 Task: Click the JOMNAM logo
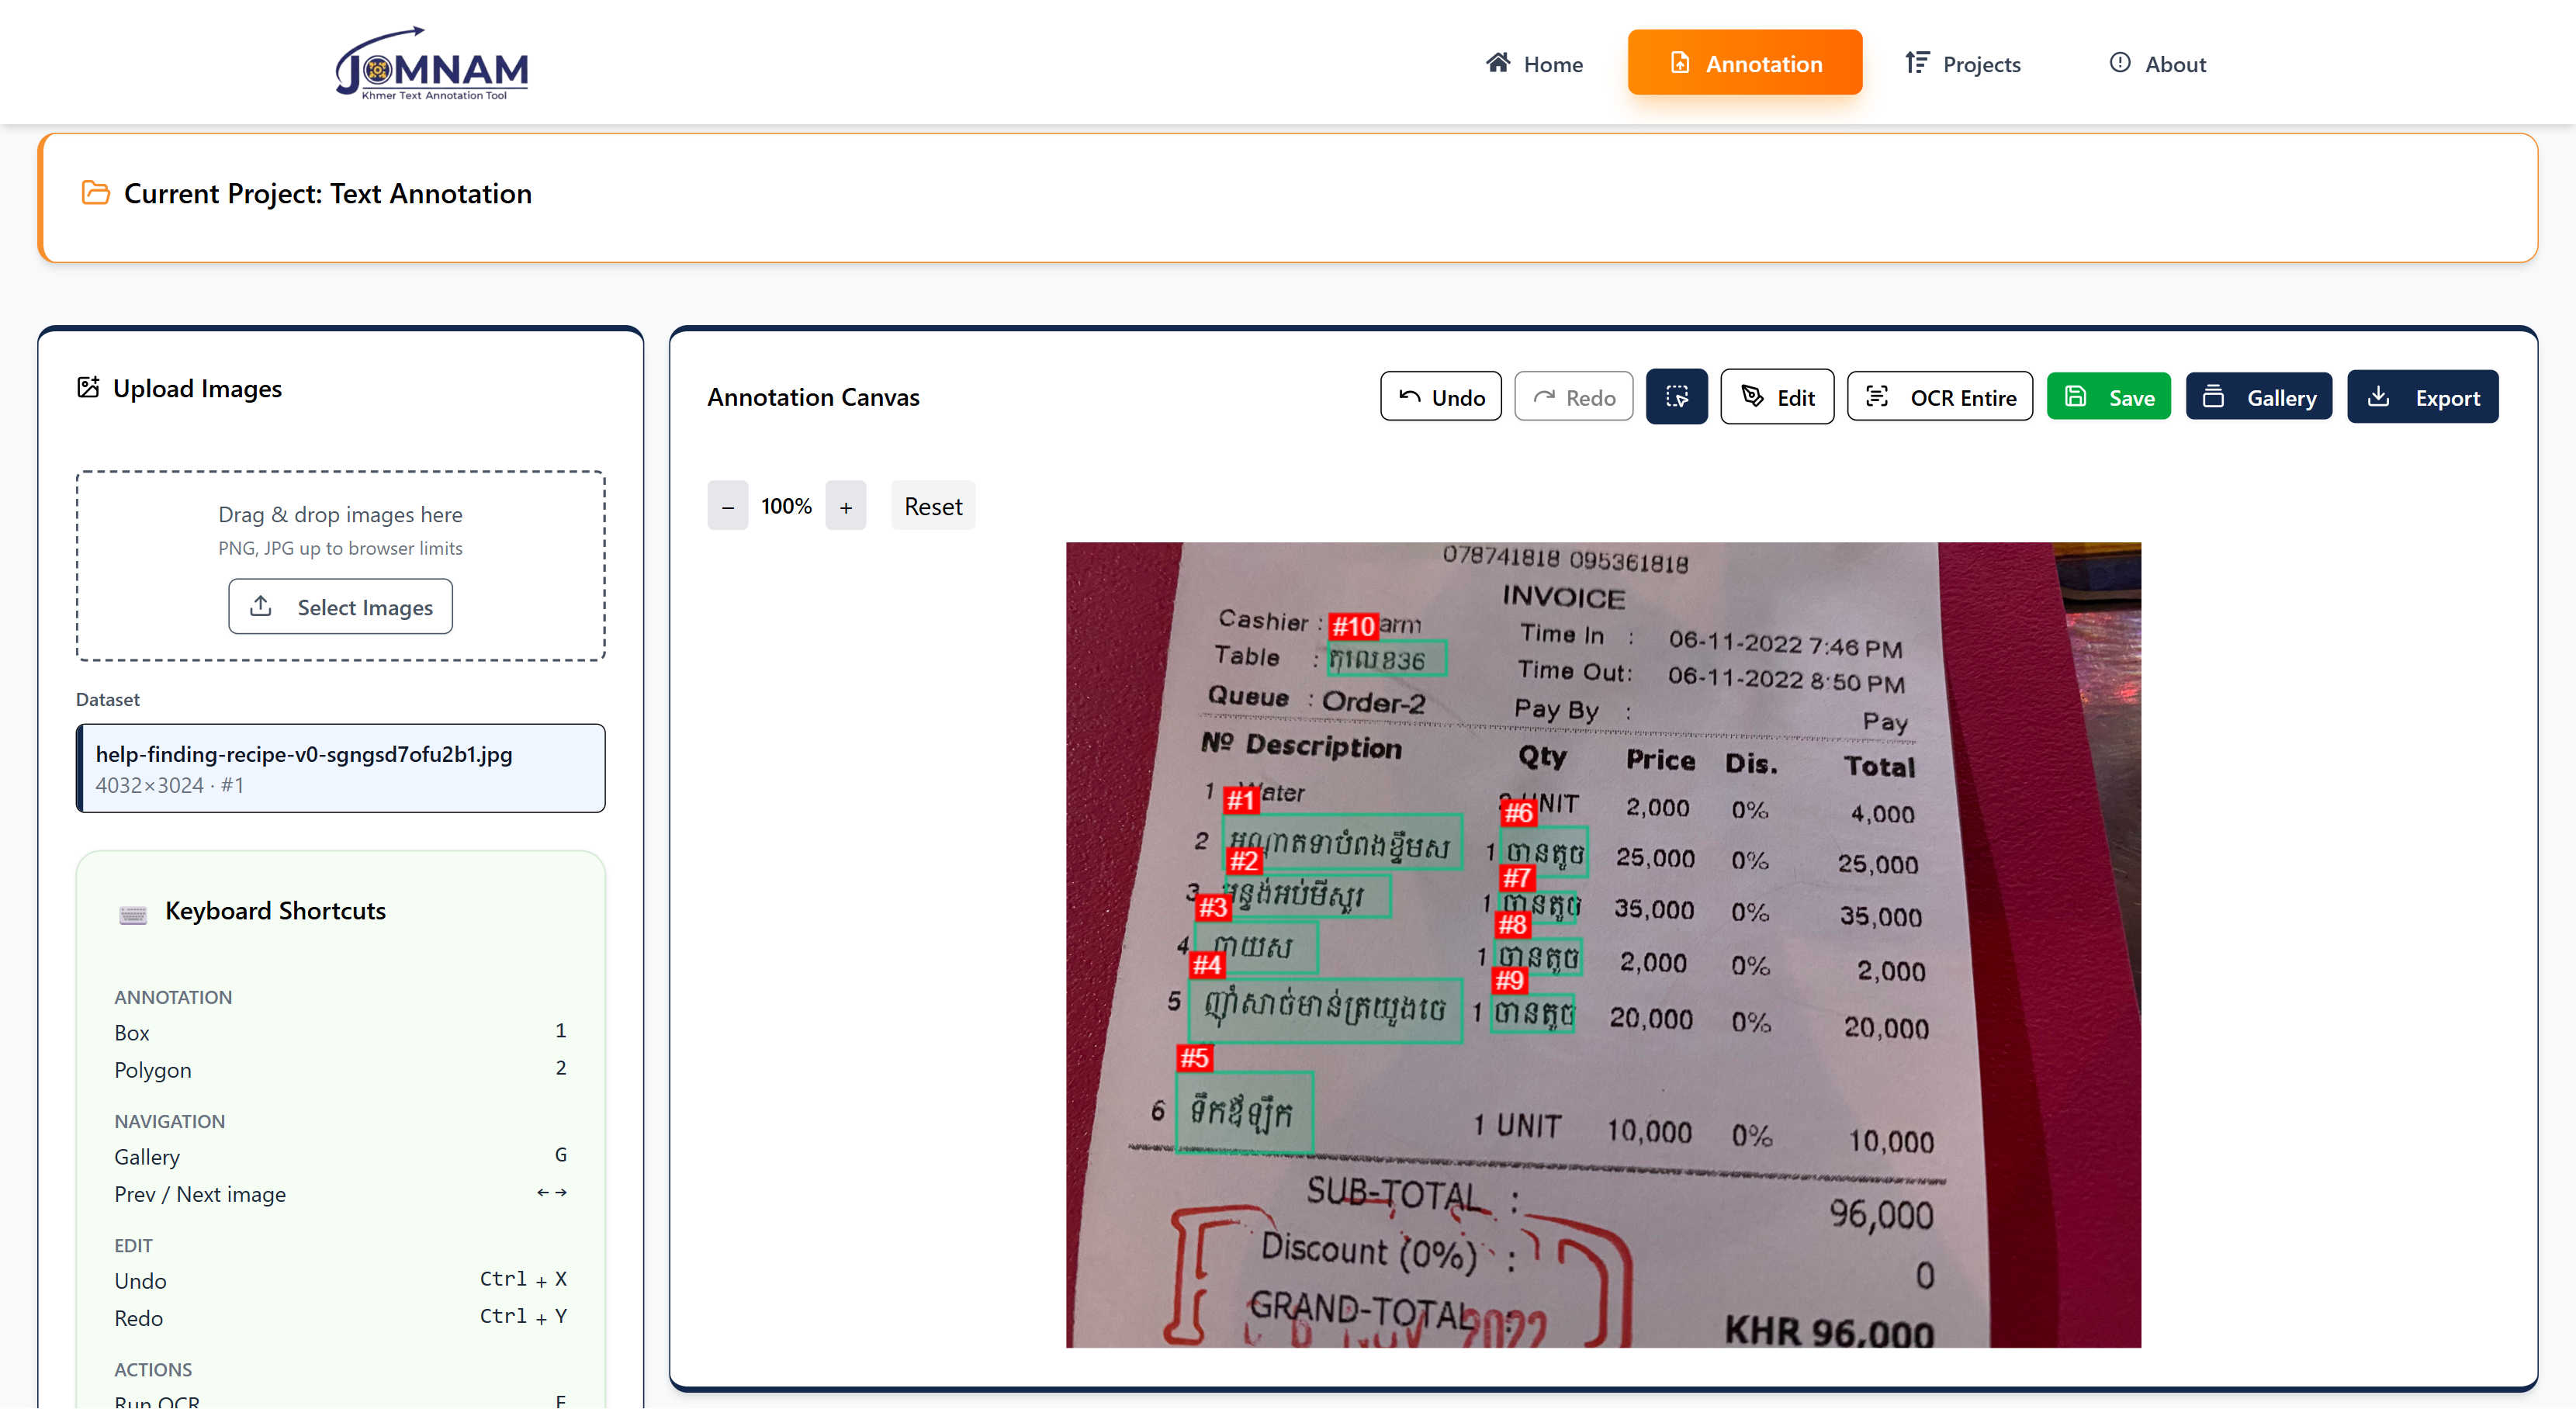(x=432, y=64)
